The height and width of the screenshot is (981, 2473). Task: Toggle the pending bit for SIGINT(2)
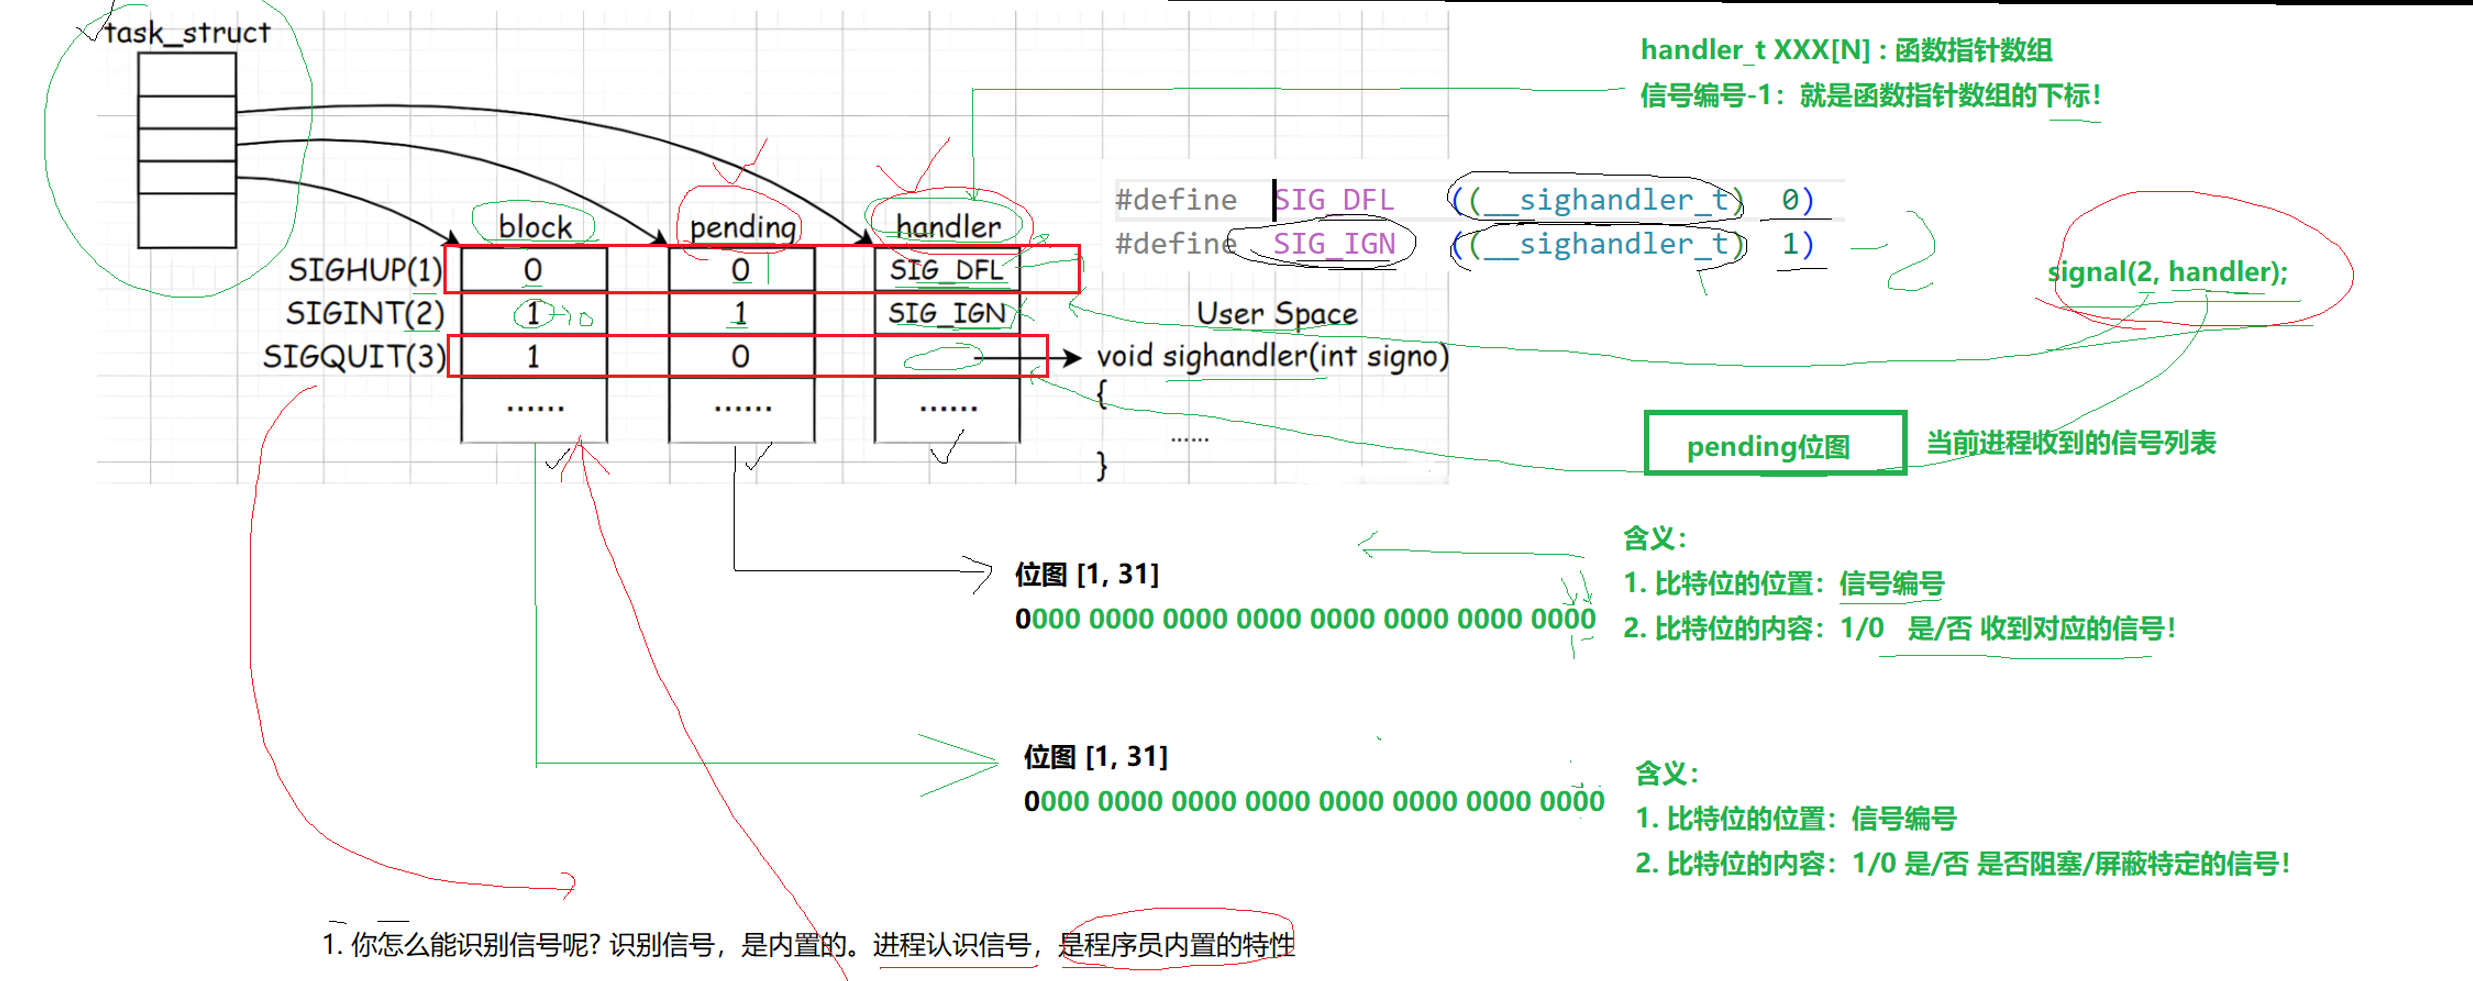click(739, 312)
